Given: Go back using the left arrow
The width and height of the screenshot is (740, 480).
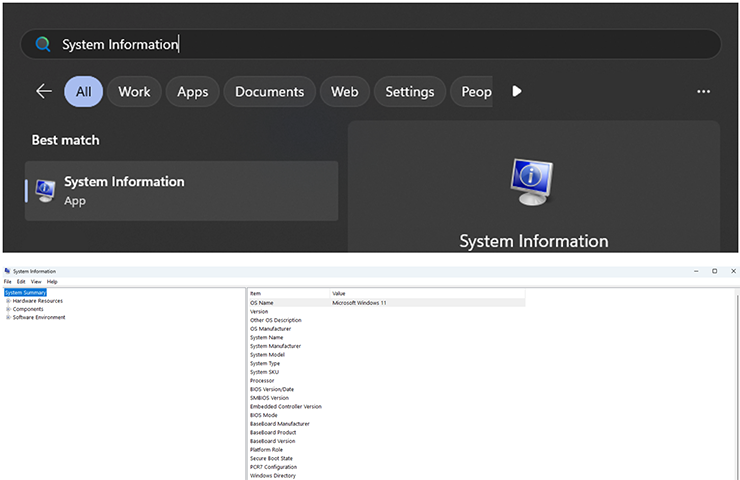Looking at the screenshot, I should pos(44,91).
